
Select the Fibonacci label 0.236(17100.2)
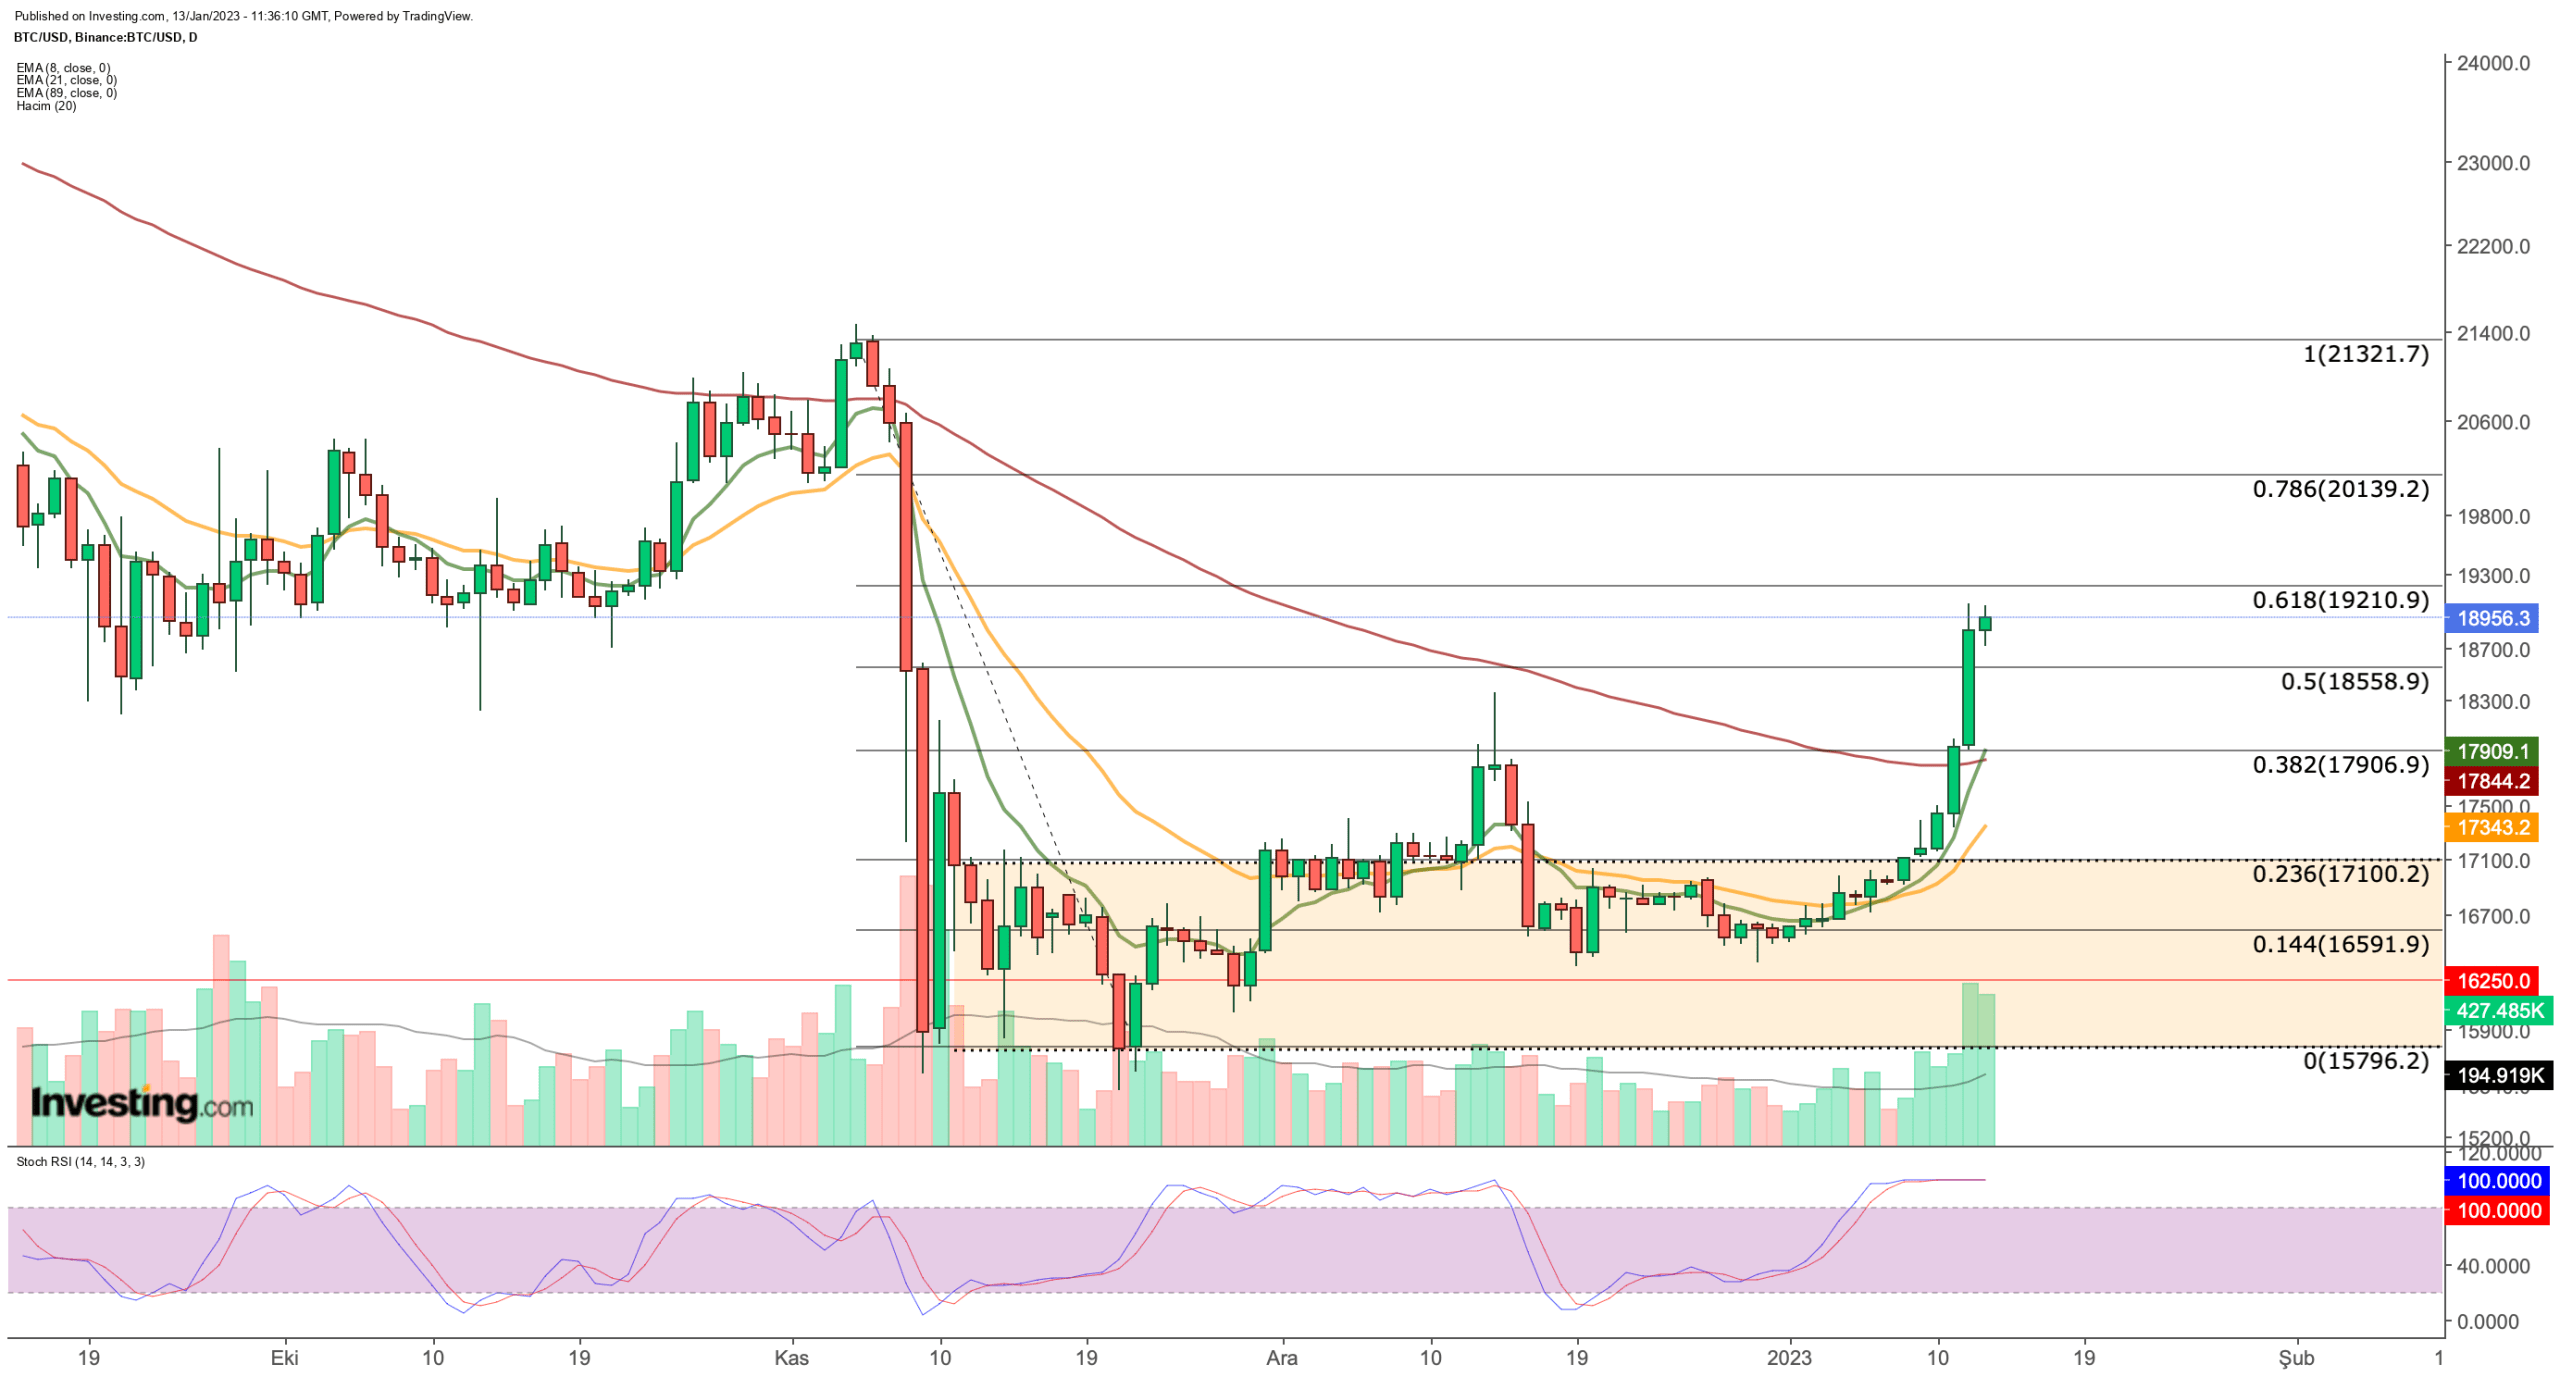click(2340, 873)
